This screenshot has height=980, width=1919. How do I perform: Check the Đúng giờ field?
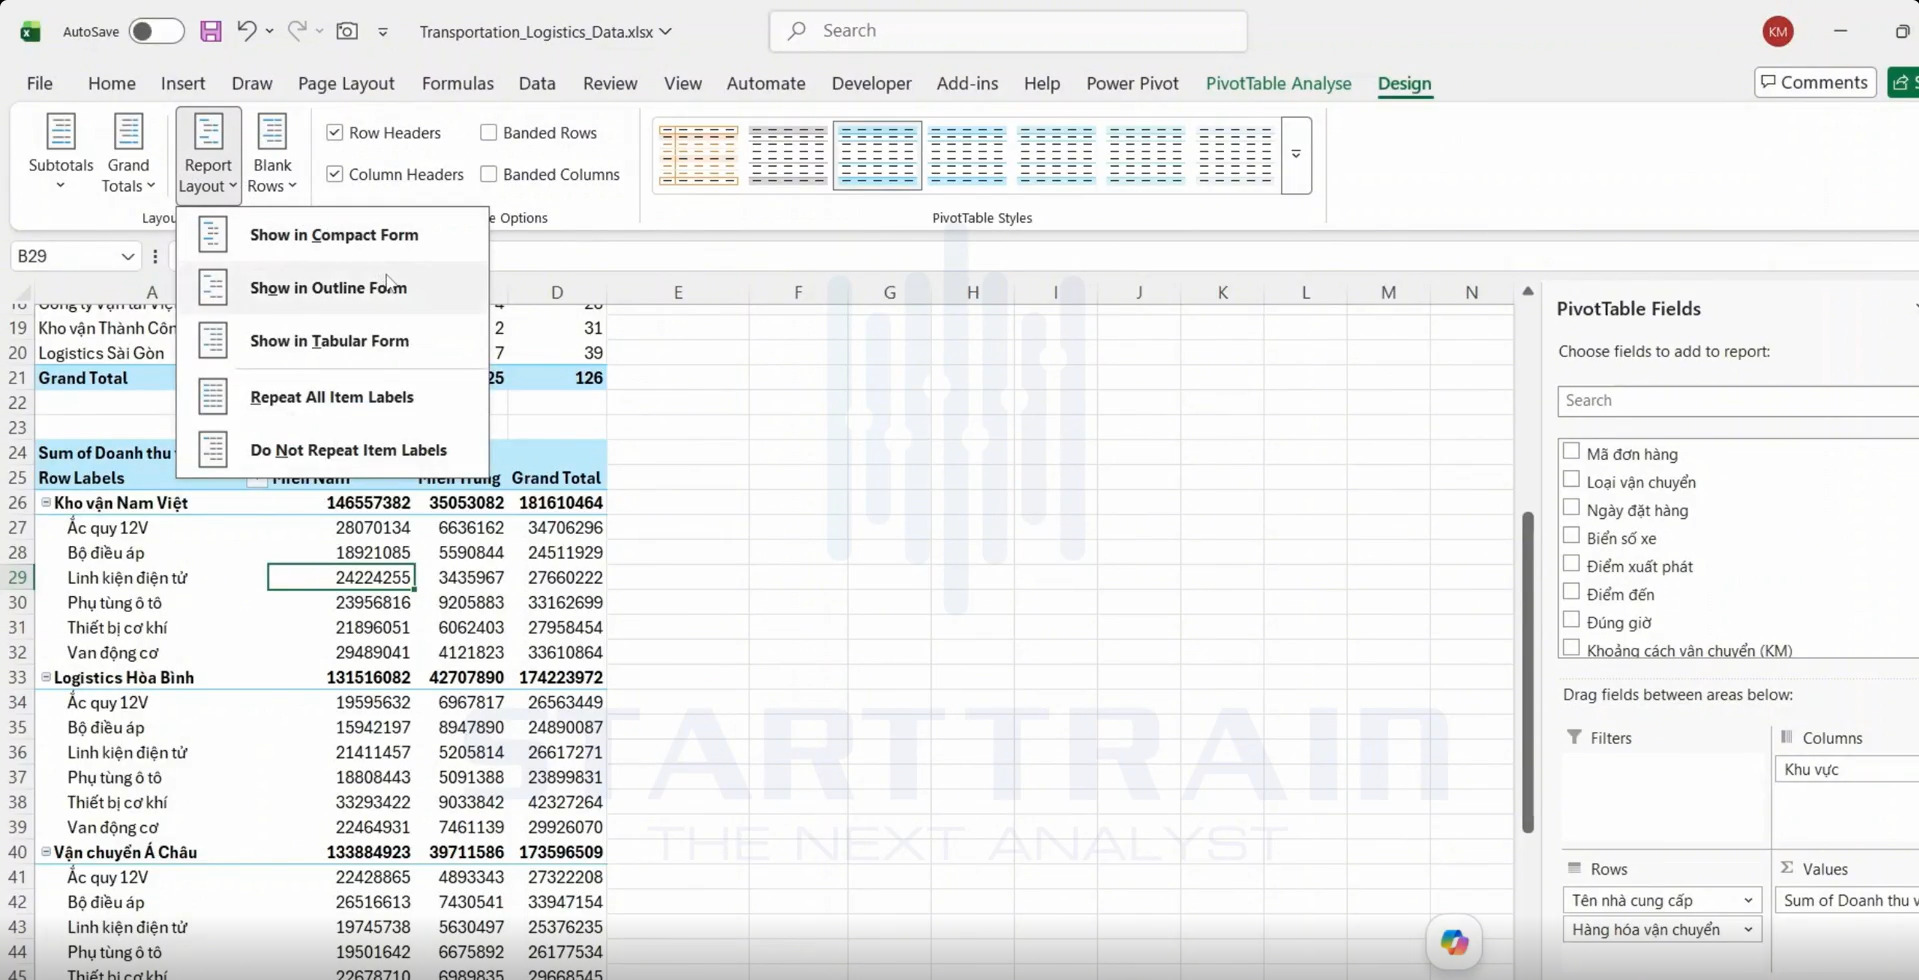1571,620
